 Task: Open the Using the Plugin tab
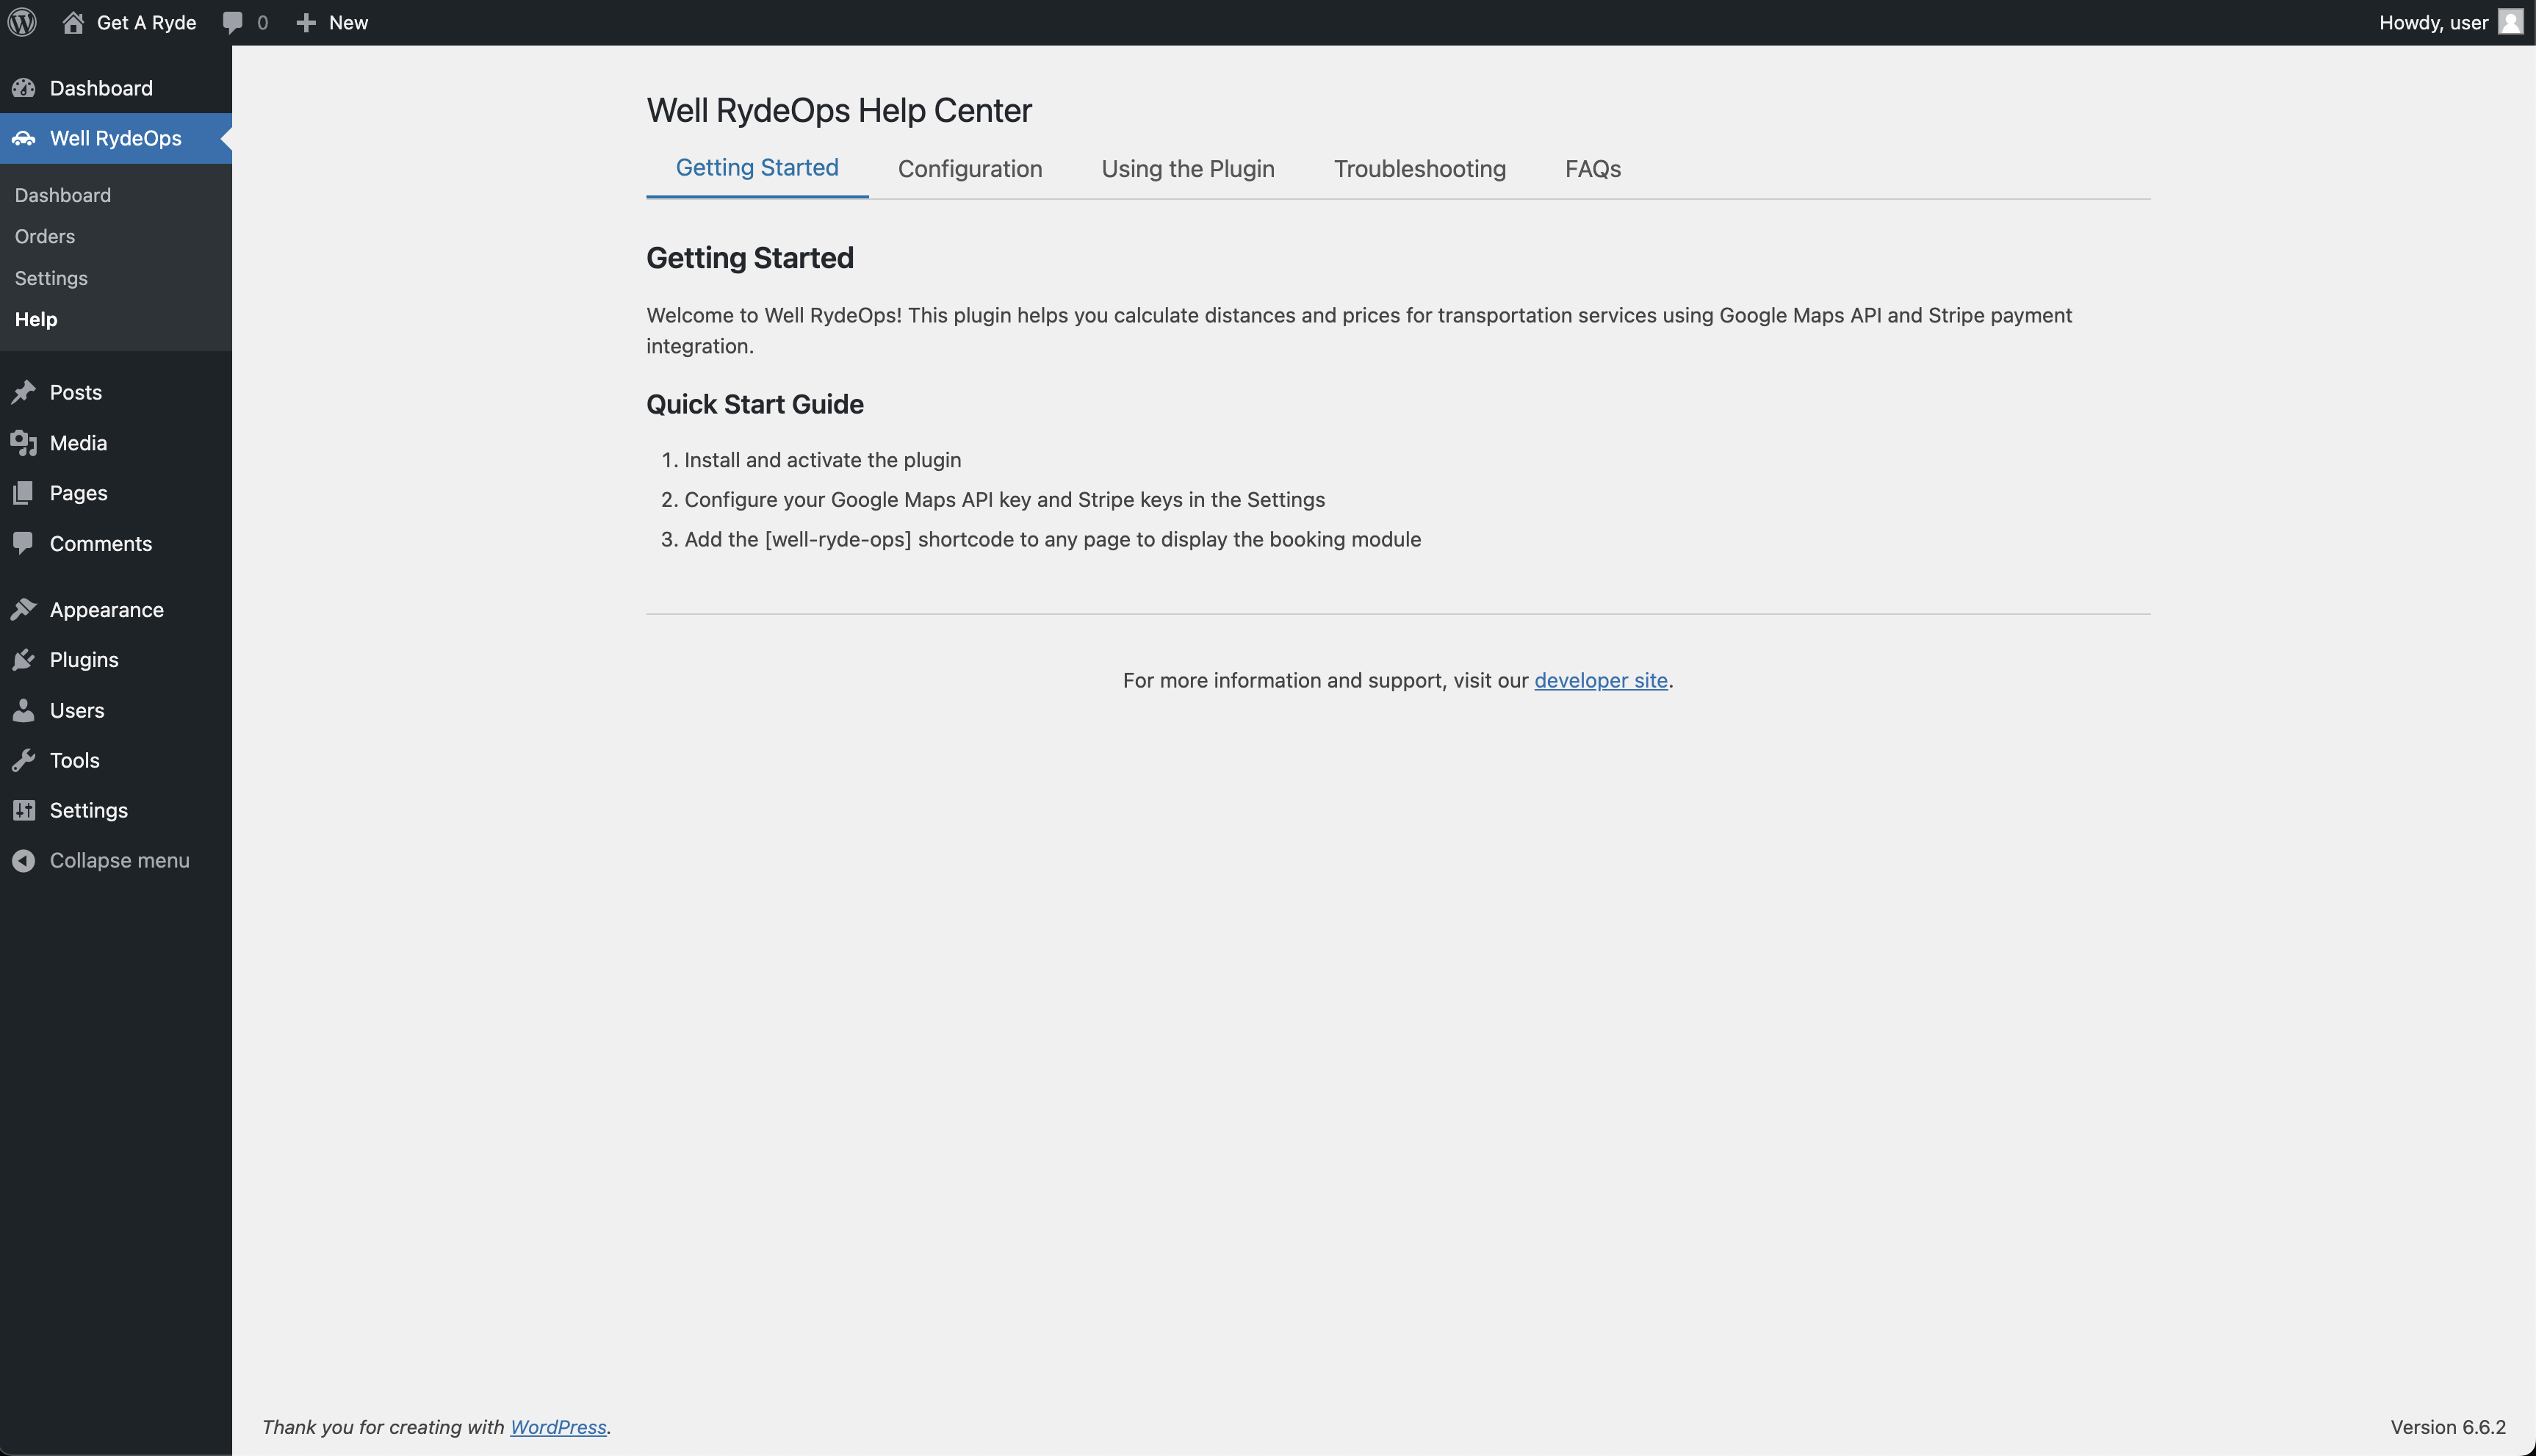tap(1188, 168)
